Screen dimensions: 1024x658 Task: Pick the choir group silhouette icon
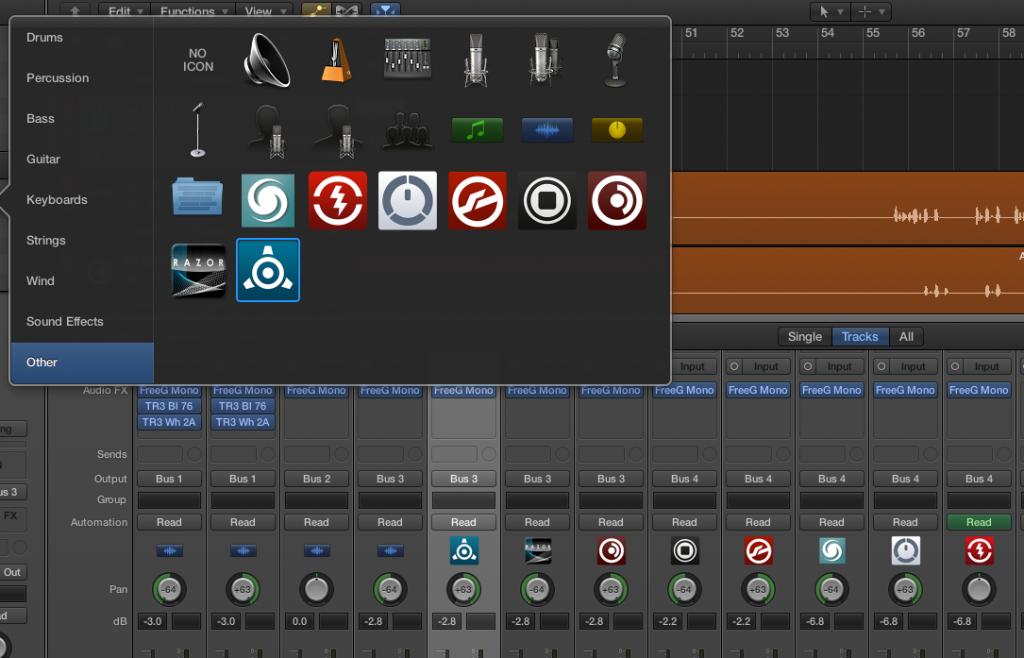(407, 130)
